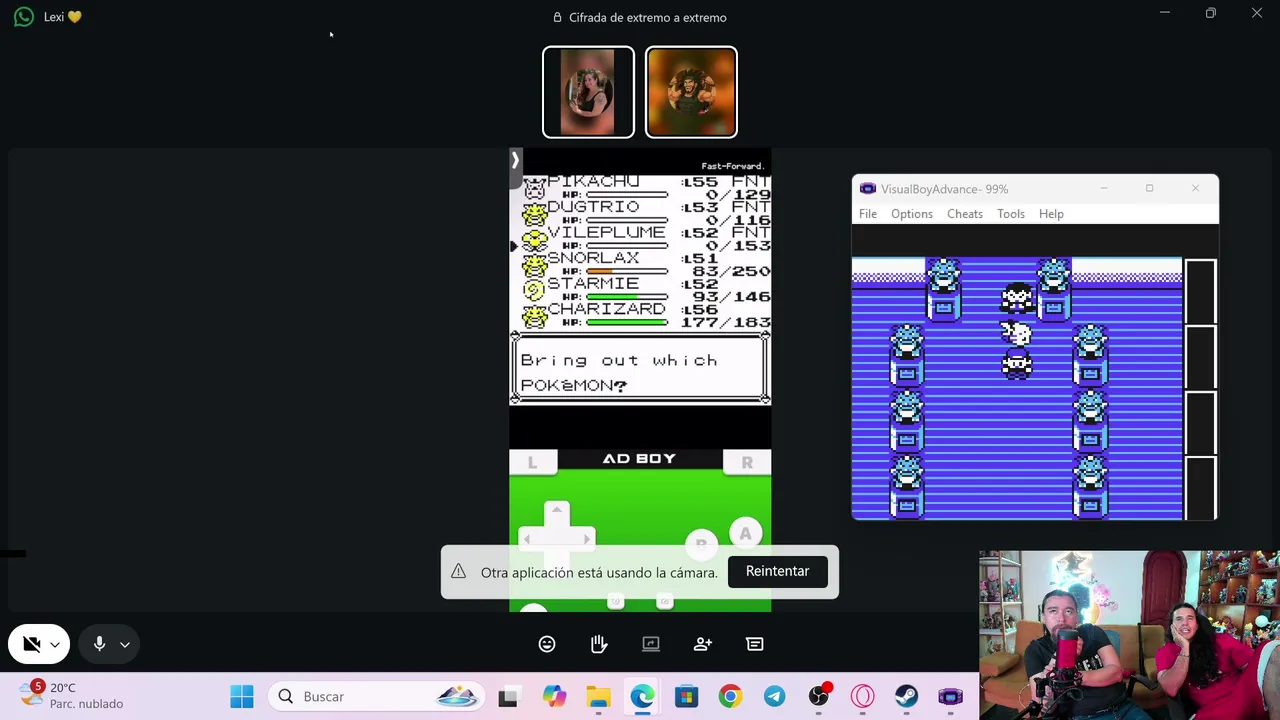Tap the D-pad up arrow
Viewport: 1280px width, 720px height.
(x=557, y=513)
